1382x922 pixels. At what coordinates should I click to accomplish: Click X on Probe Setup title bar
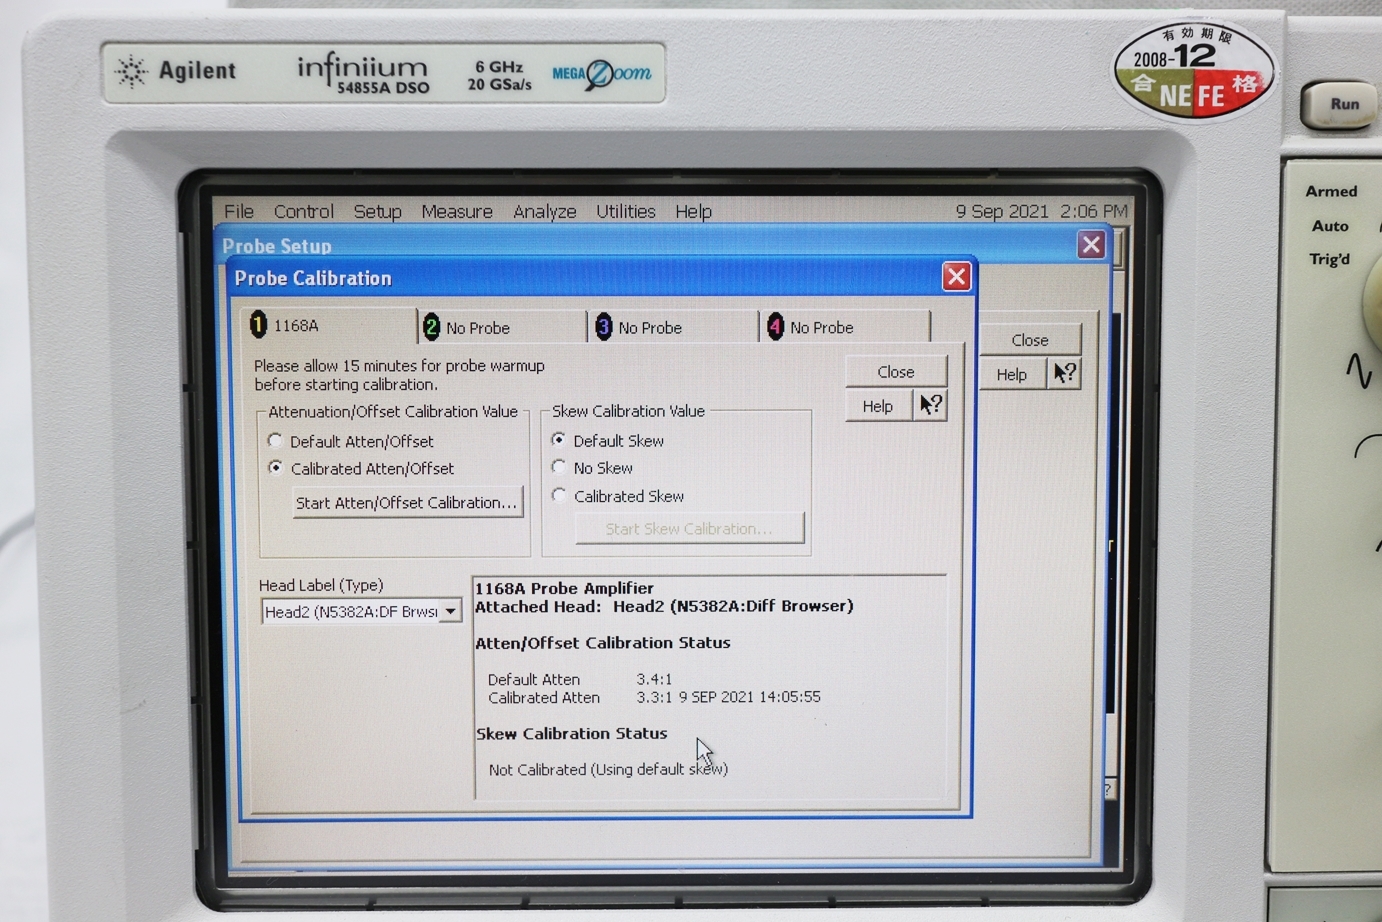1091,244
